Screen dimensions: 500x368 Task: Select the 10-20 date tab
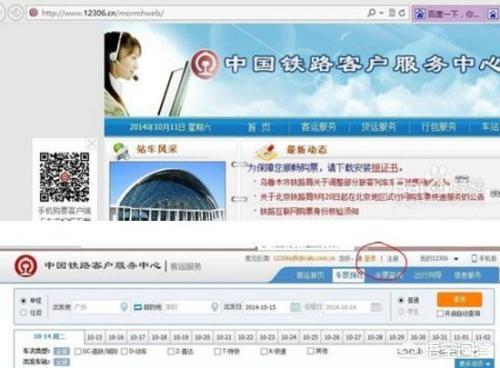click(x=202, y=337)
